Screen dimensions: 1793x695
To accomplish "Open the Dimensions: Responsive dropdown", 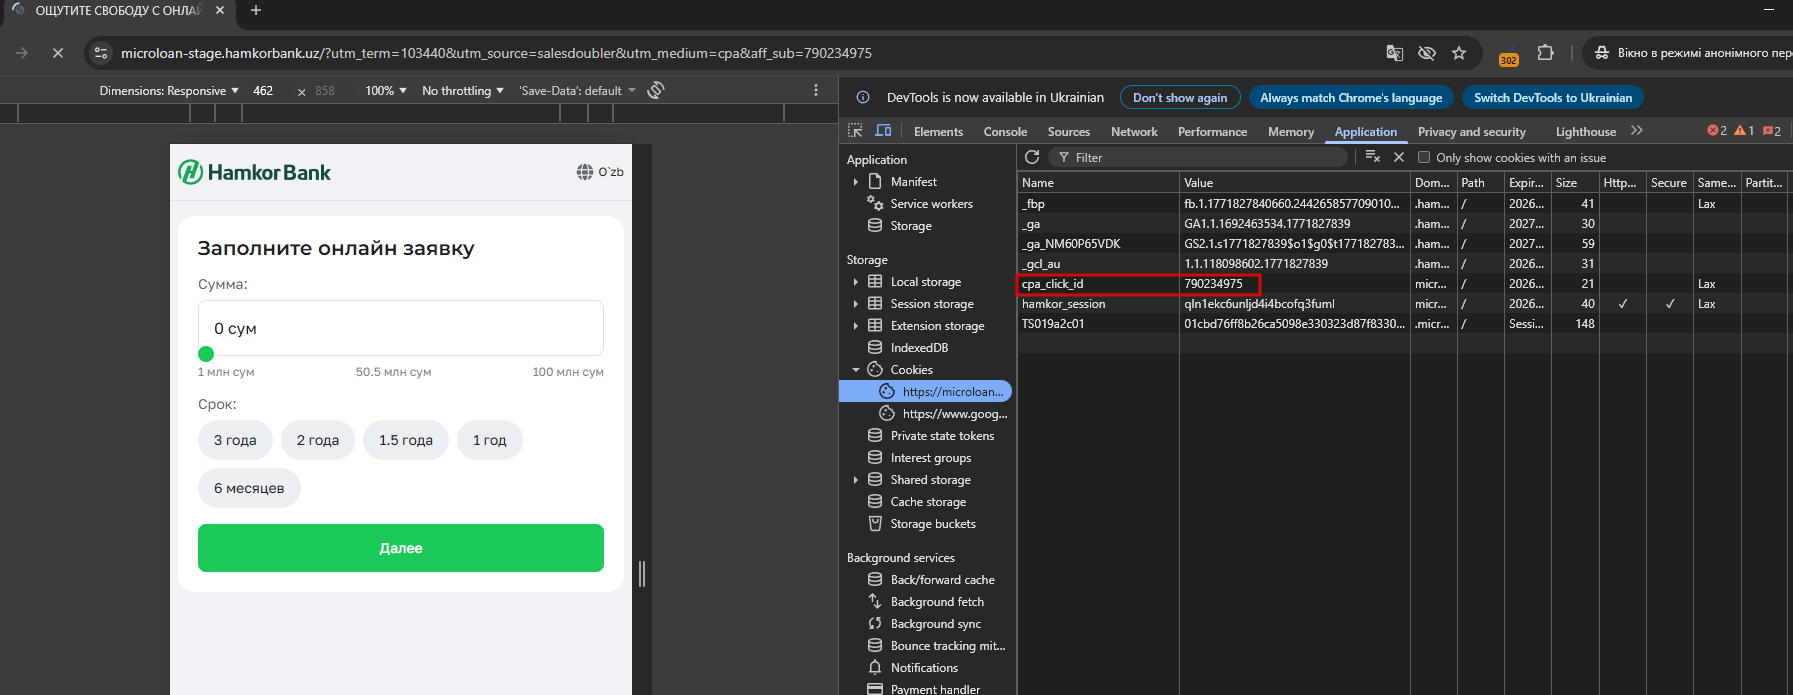I will tap(169, 90).
